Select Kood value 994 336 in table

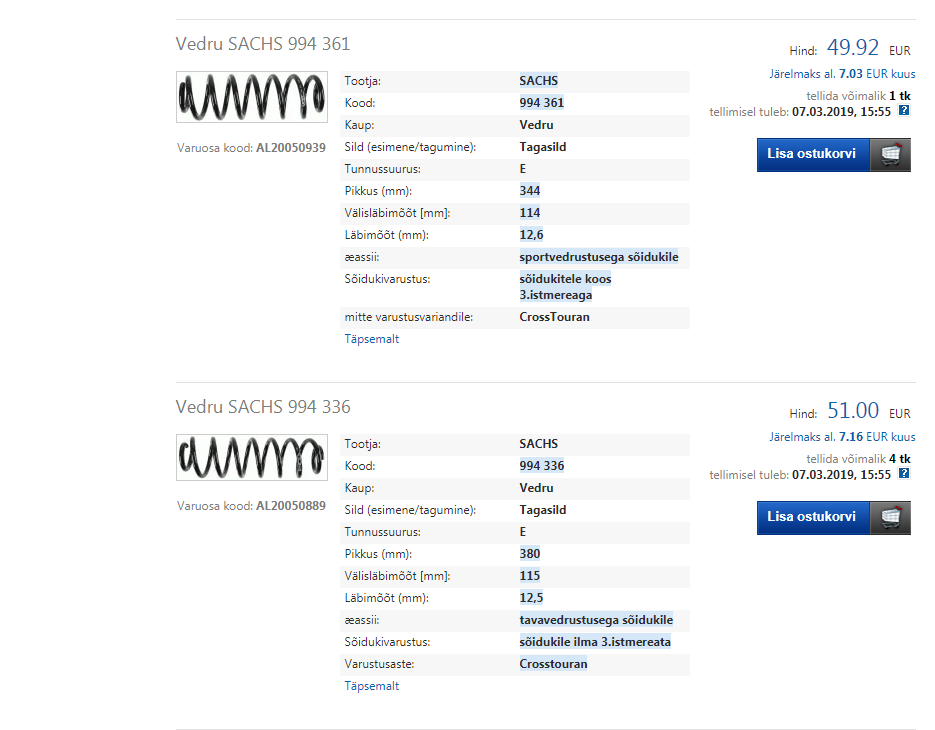coord(543,466)
